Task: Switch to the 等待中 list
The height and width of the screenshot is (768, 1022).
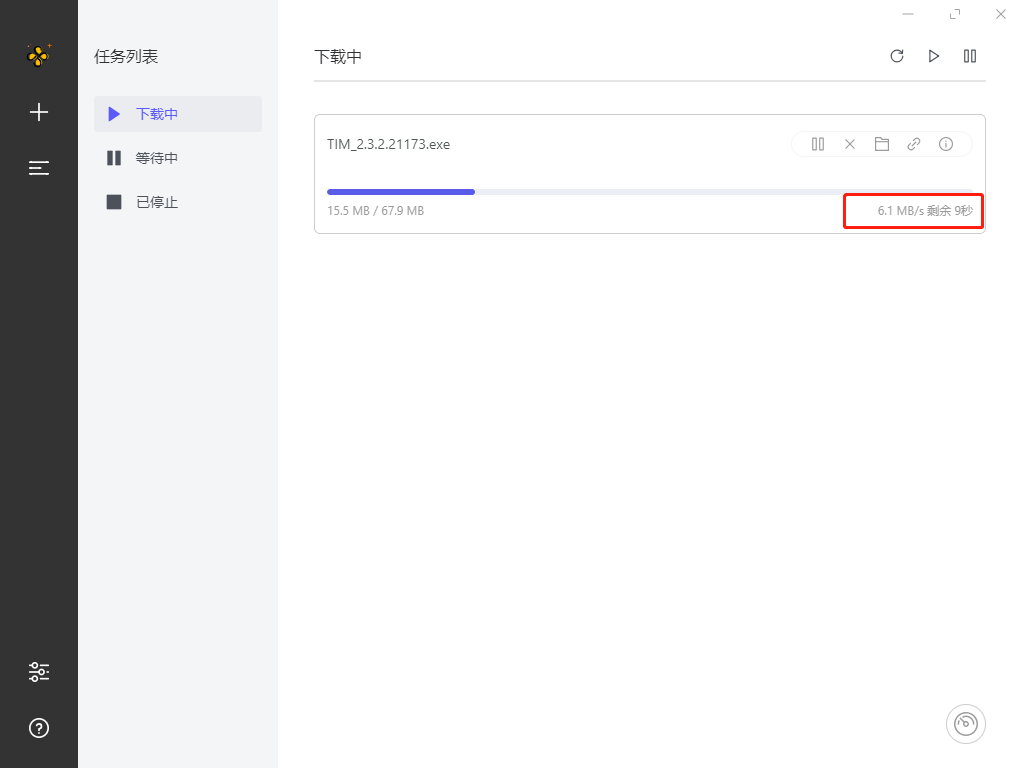Action: [178, 158]
